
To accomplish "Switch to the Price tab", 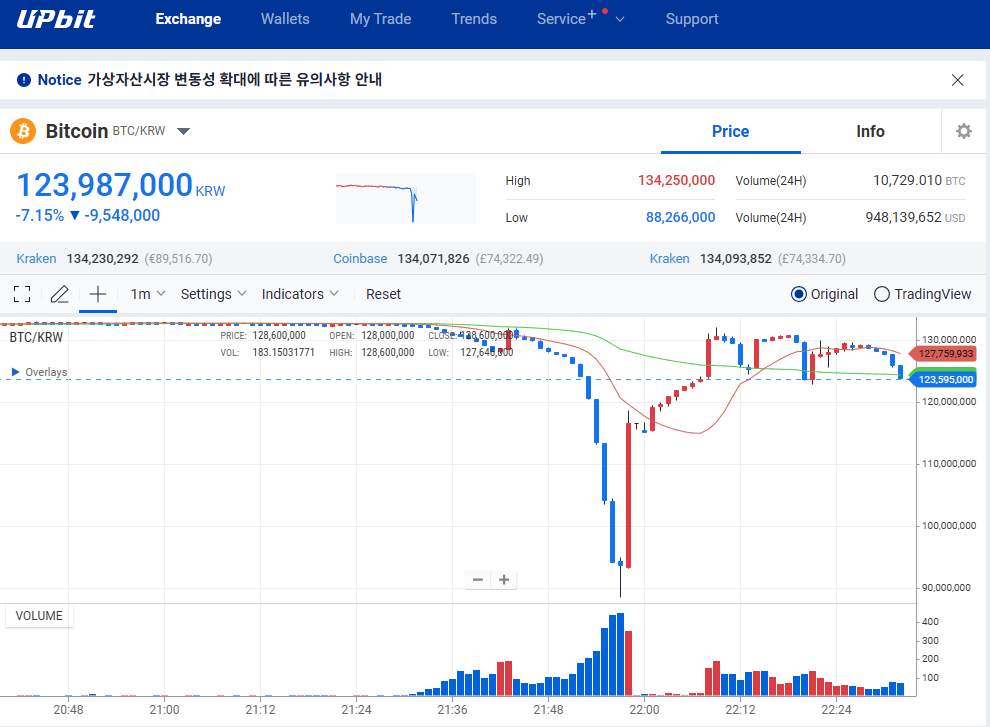I will coord(731,131).
